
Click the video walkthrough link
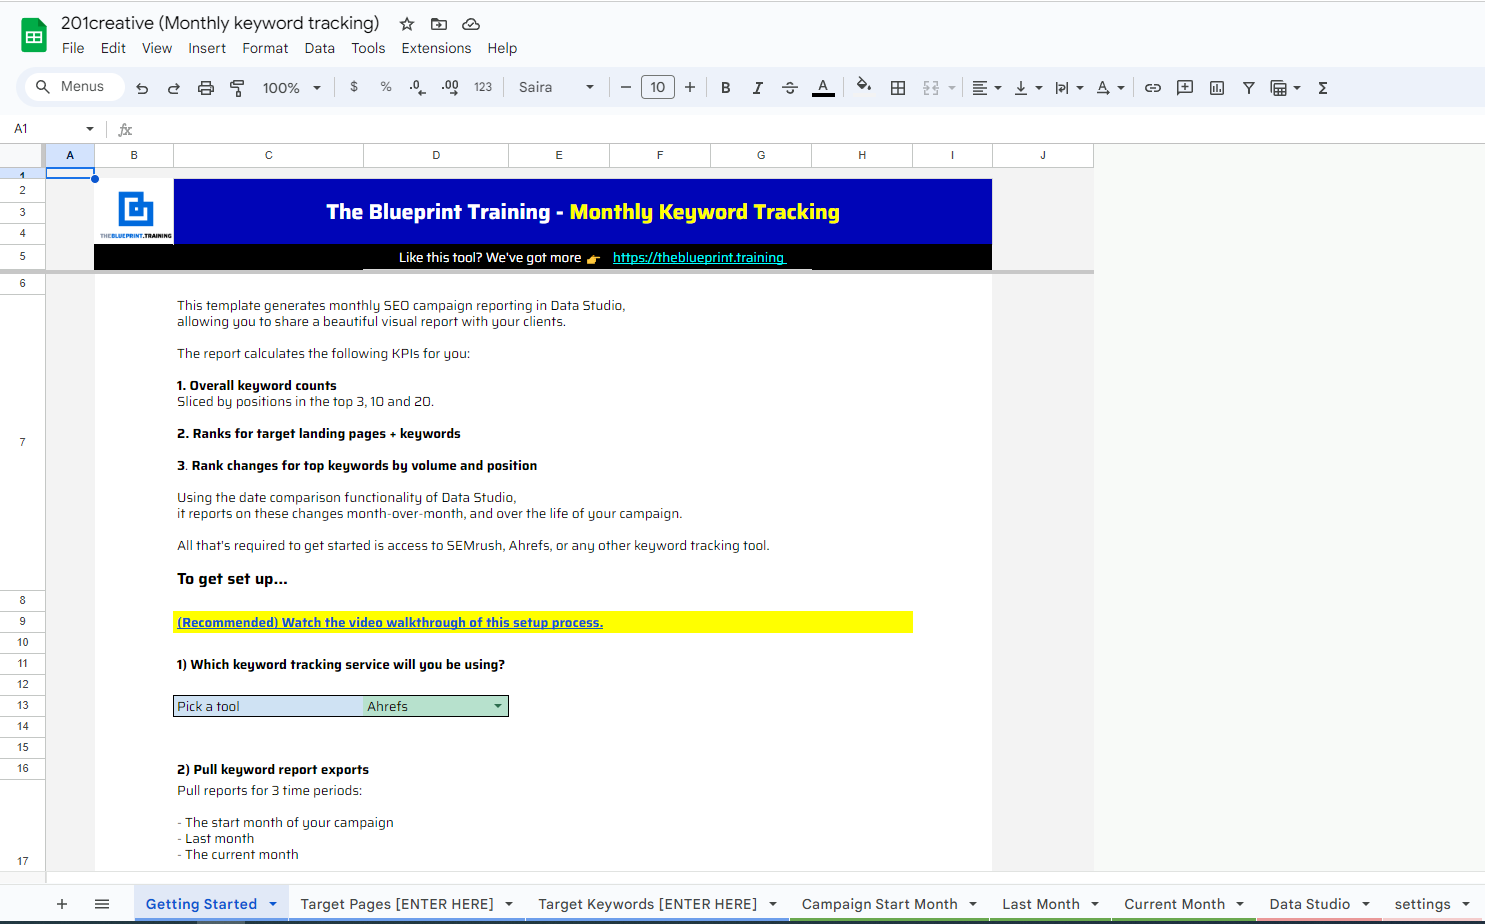390,622
